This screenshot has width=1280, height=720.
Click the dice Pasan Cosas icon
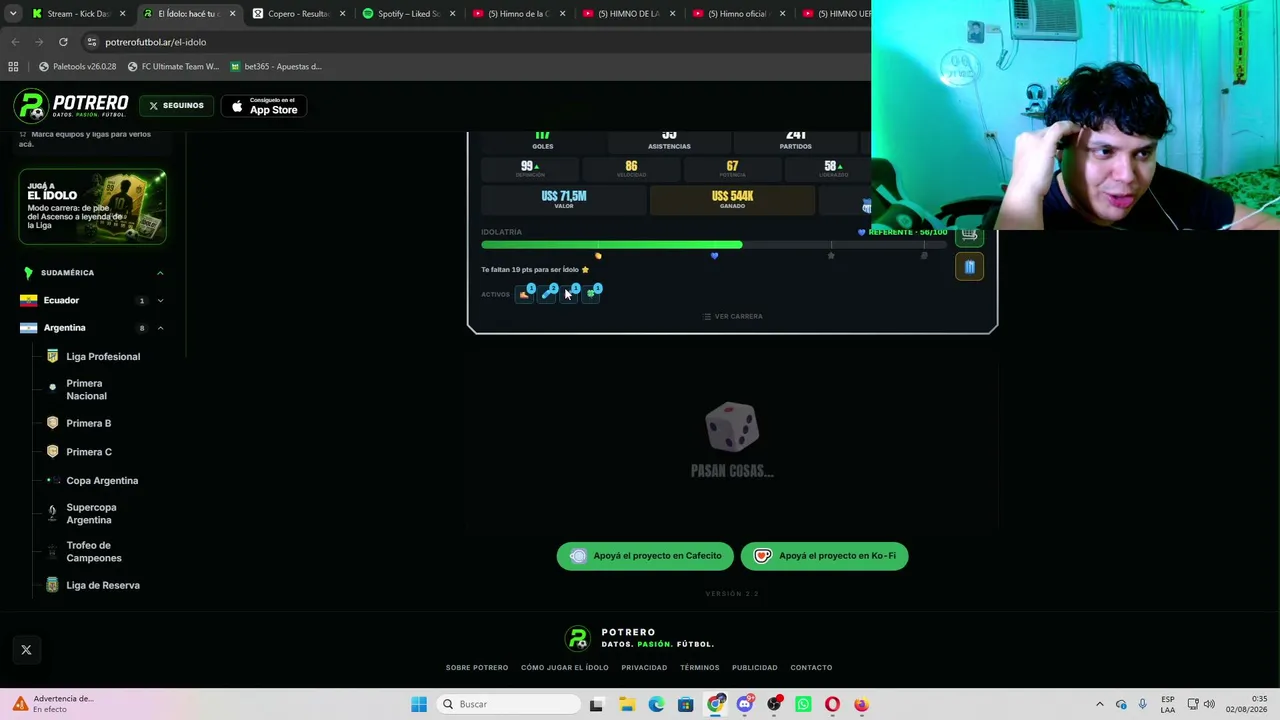732,427
